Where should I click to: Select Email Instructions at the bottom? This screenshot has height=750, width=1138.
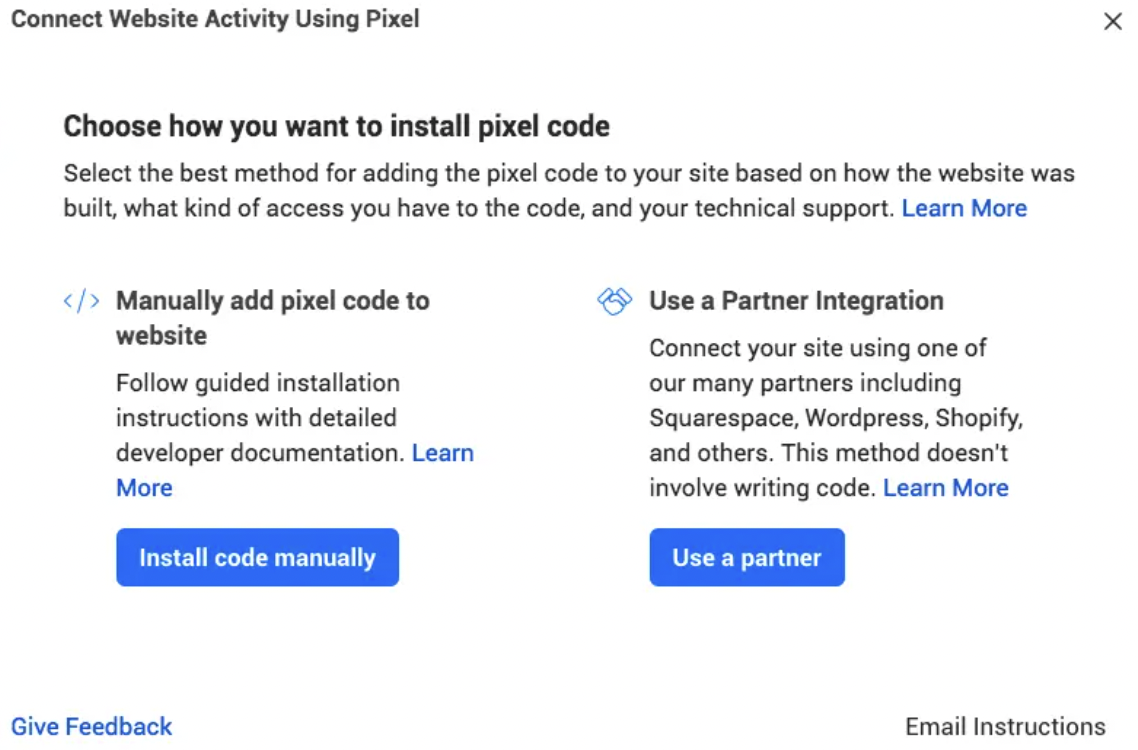1005,727
